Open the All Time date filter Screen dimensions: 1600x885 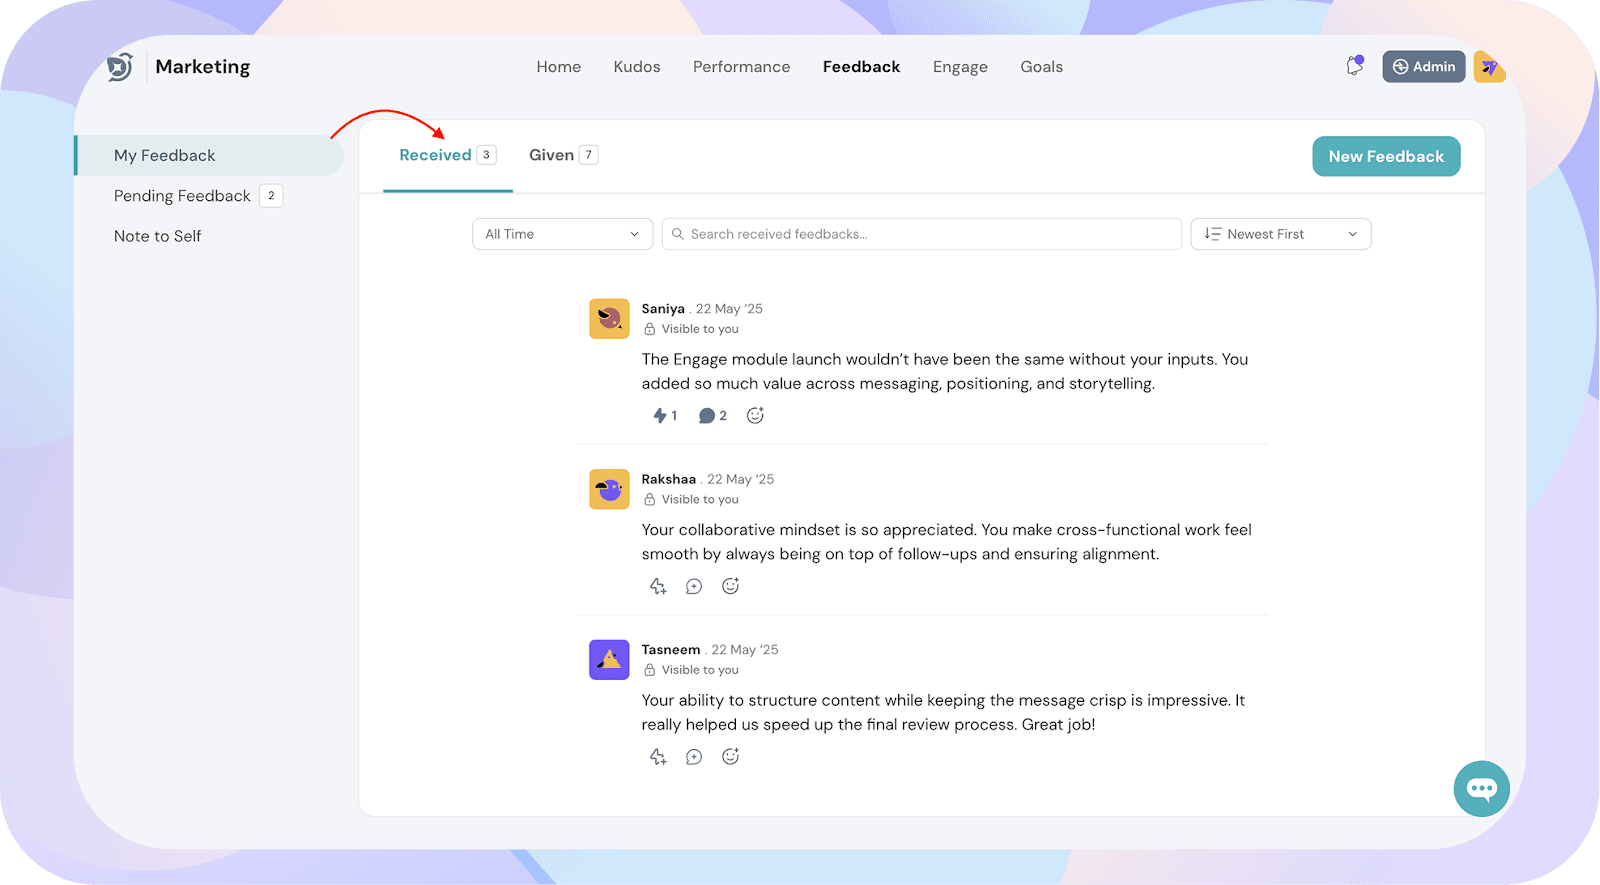pyautogui.click(x=562, y=234)
